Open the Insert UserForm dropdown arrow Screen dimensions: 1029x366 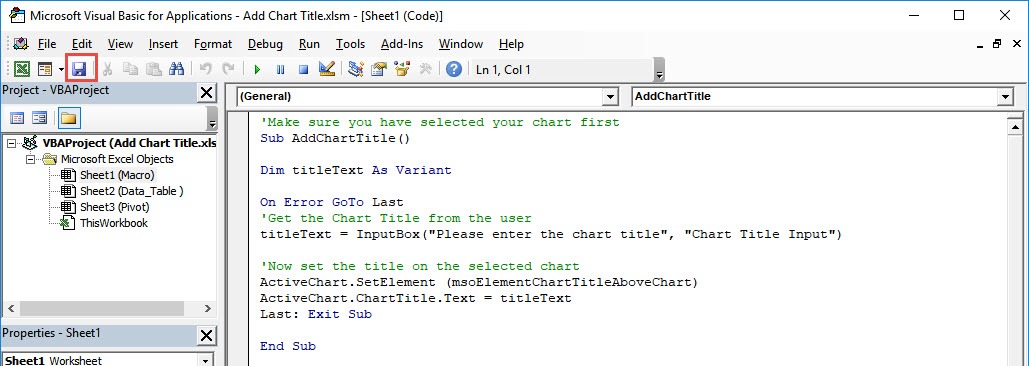point(61,69)
